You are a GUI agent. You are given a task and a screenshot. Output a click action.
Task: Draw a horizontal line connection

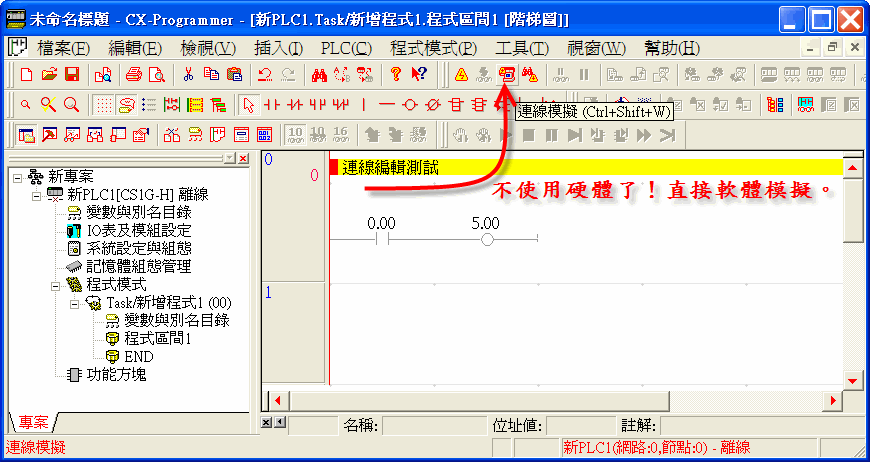pyautogui.click(x=387, y=104)
